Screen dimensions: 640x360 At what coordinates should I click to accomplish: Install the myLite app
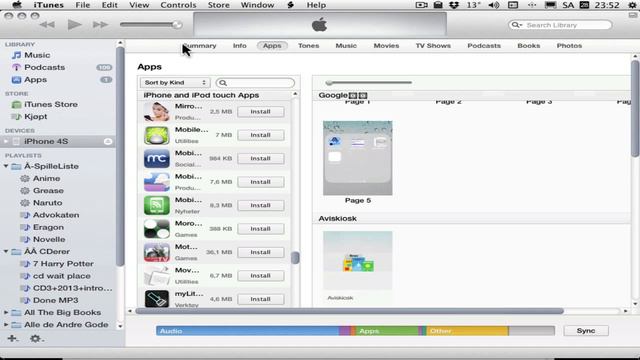pyautogui.click(x=260, y=299)
